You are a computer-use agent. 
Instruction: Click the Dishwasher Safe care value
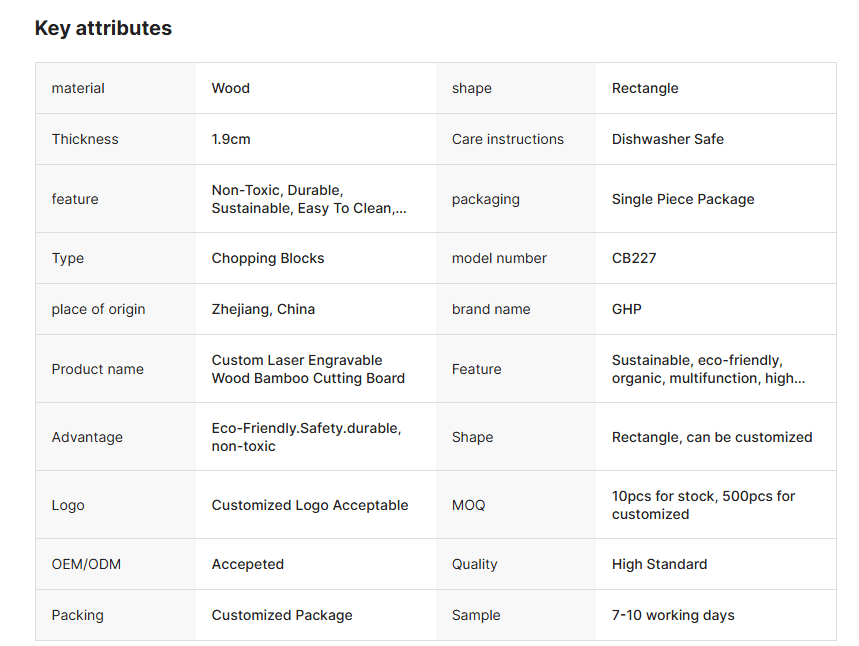coord(668,139)
